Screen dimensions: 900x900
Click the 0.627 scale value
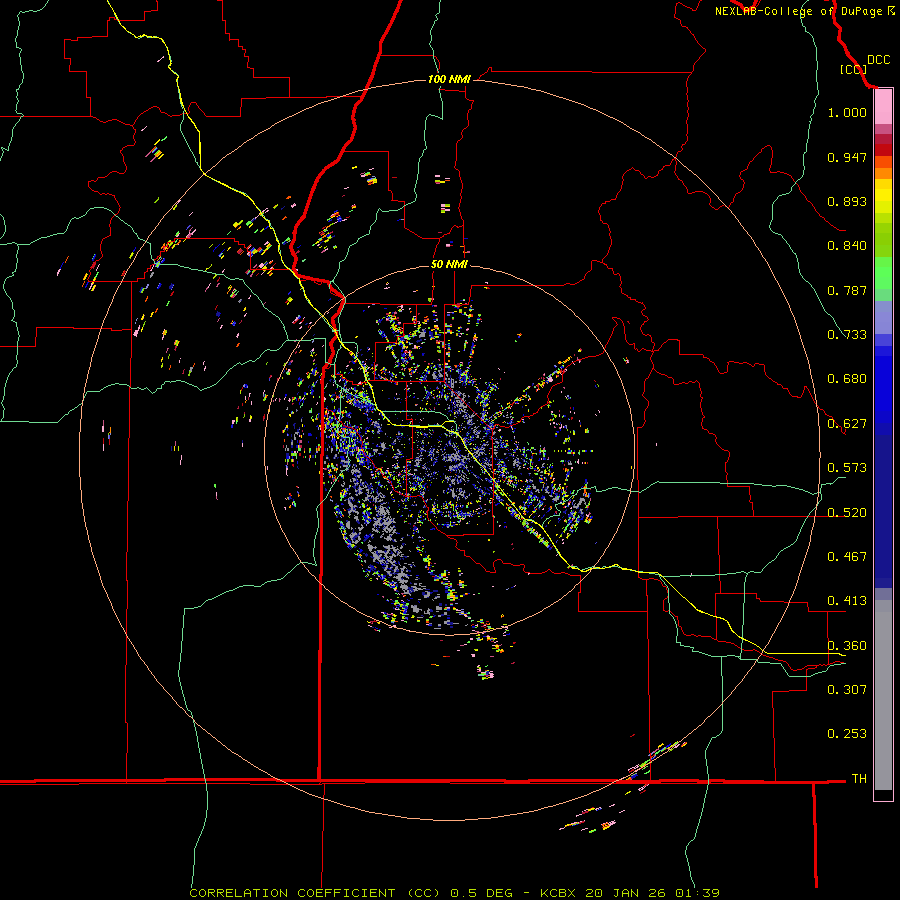click(847, 424)
